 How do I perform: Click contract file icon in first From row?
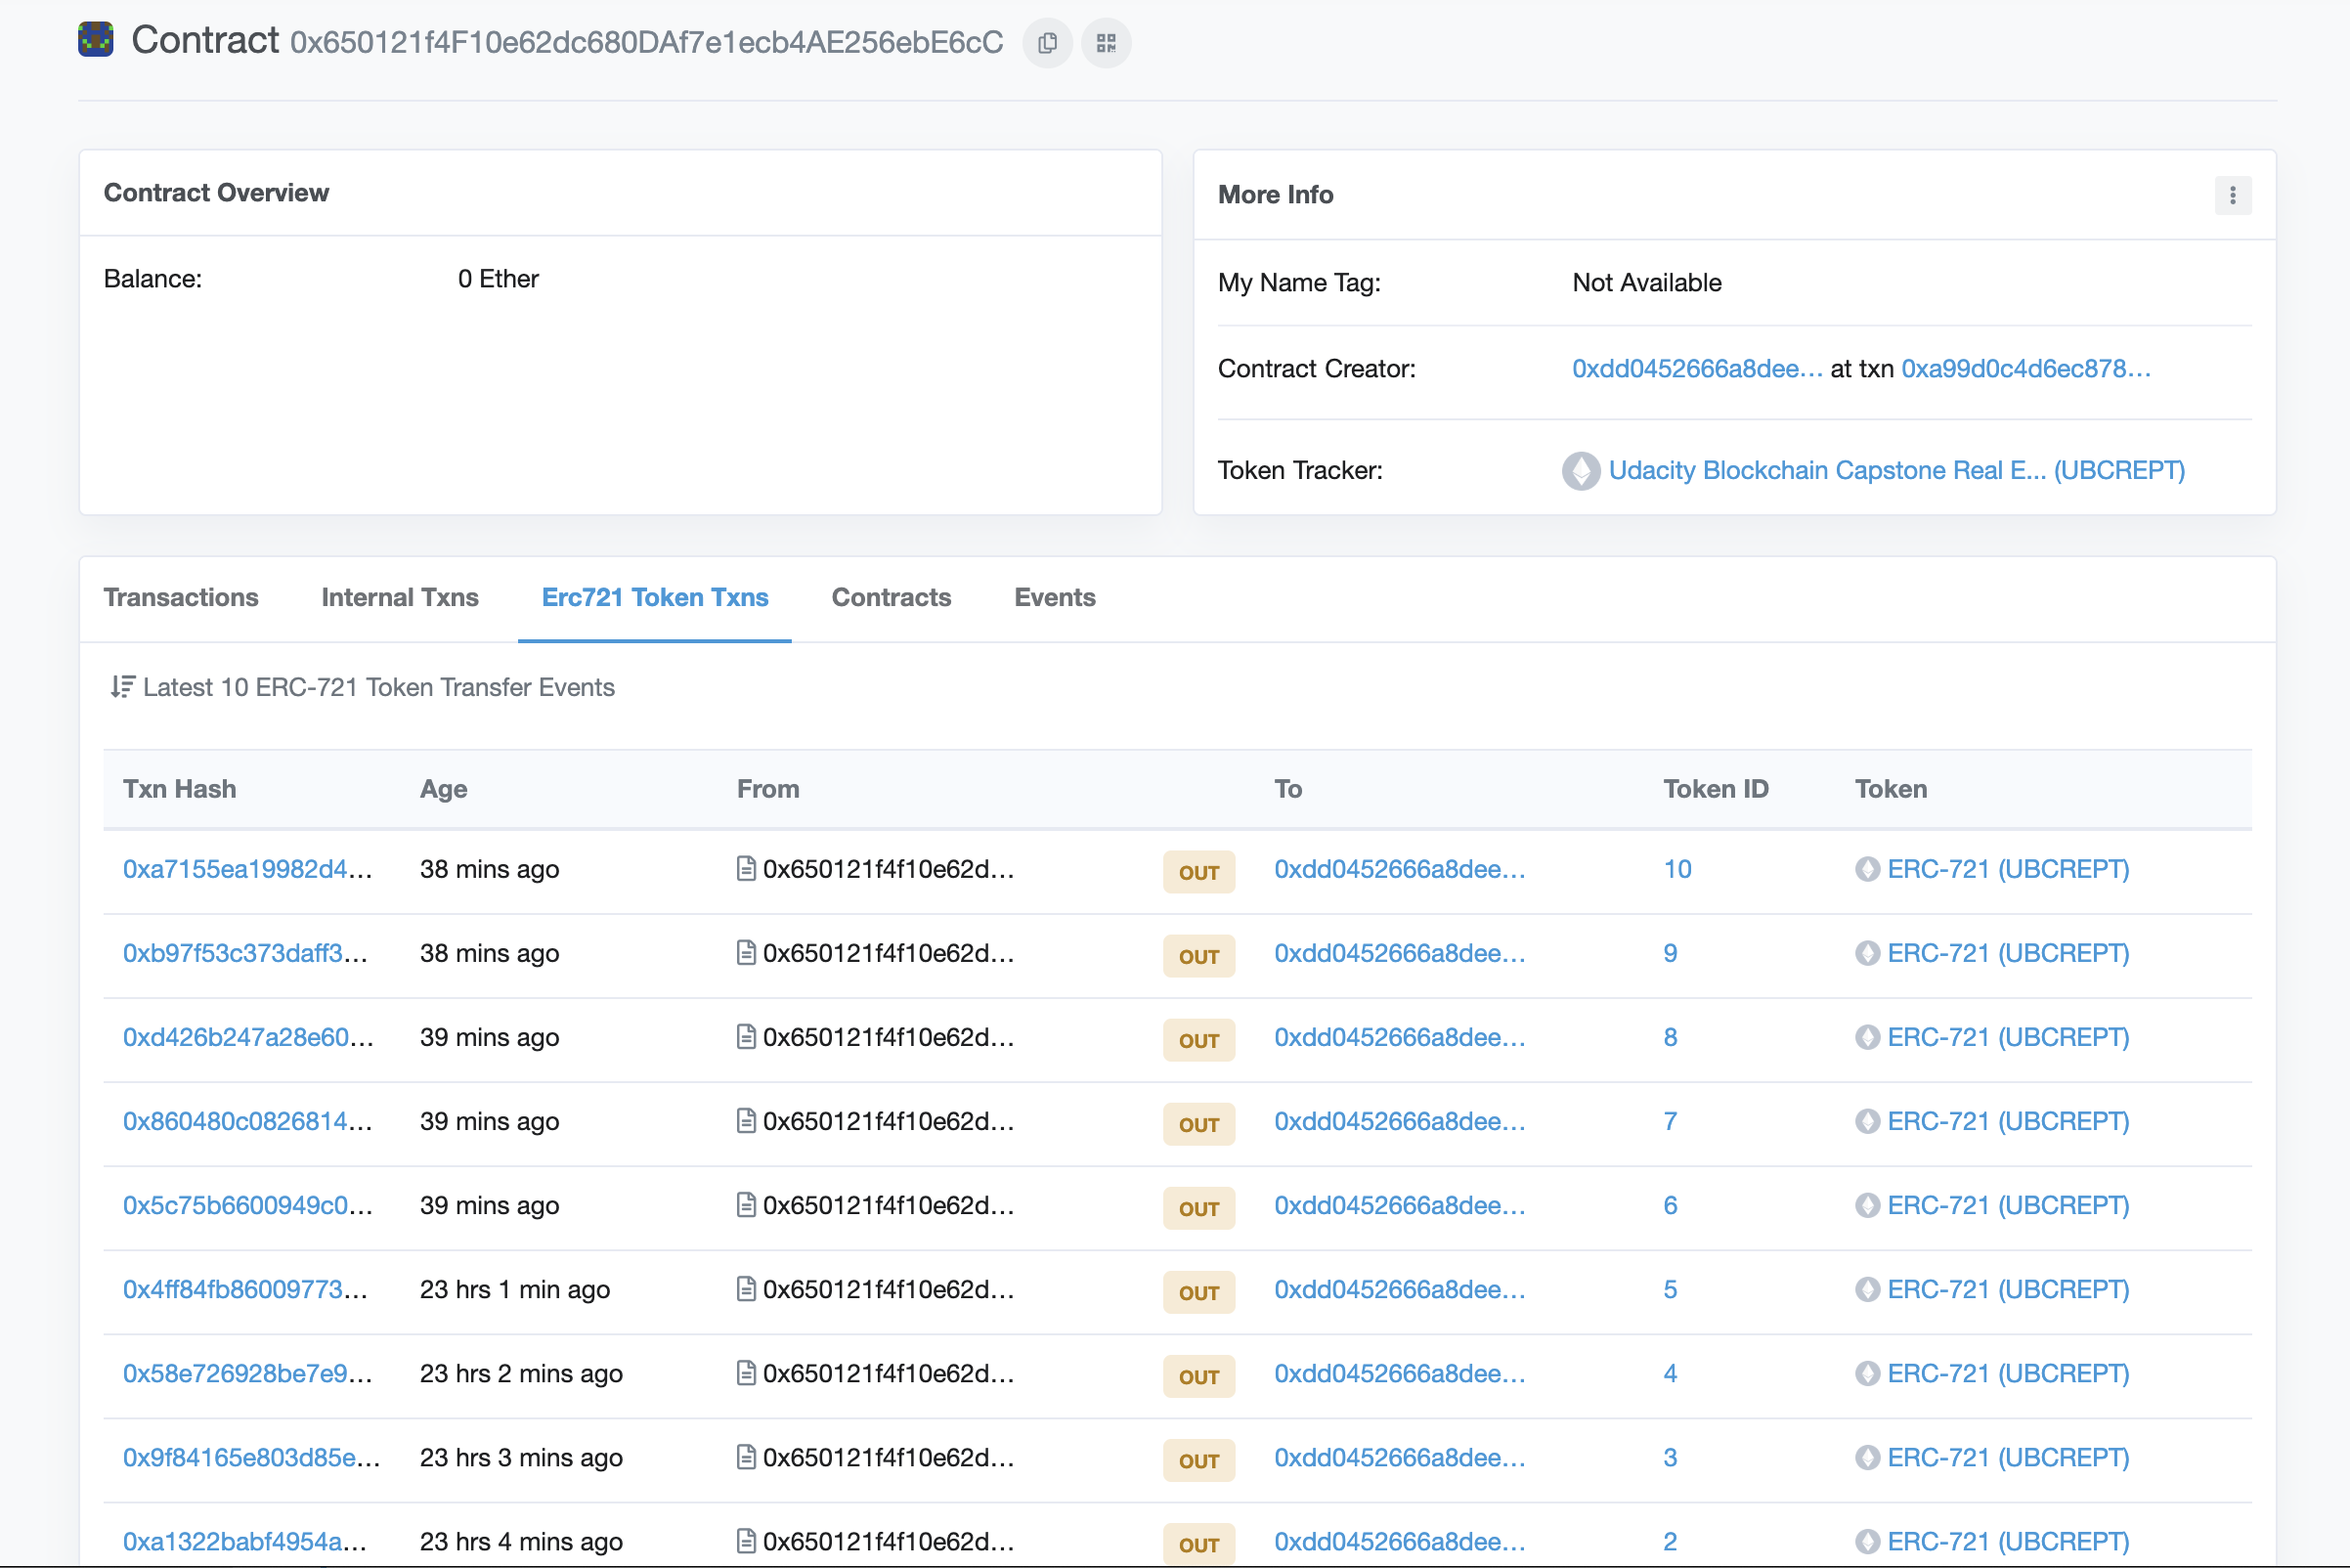(x=746, y=868)
